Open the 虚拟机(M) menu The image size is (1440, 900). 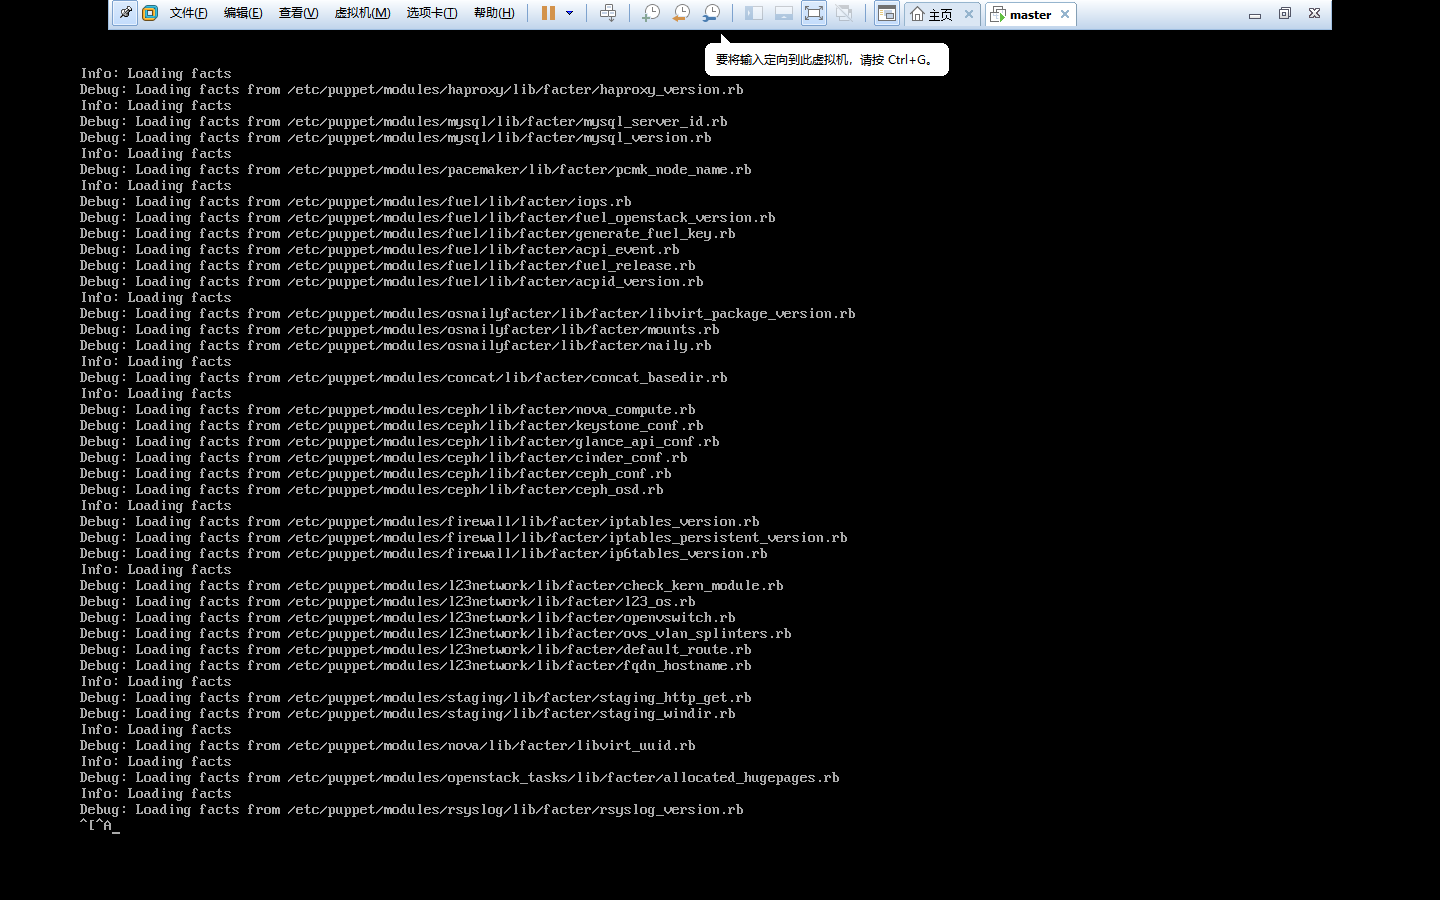coord(362,13)
